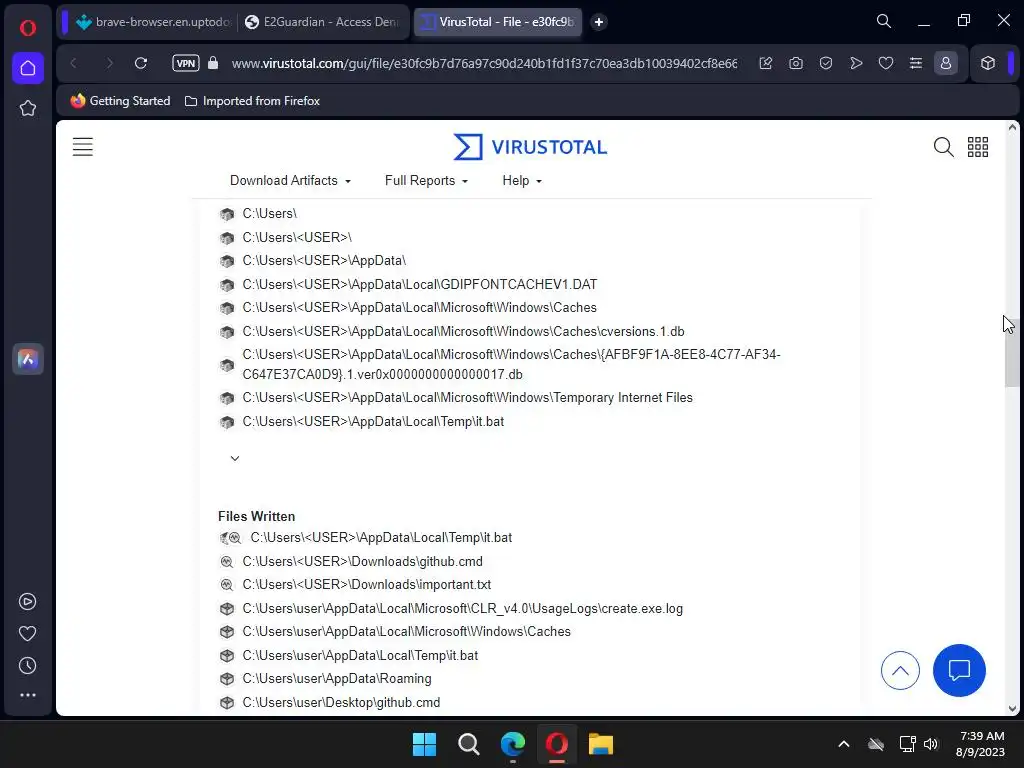Click the send flow arrow icon
Screen dimensions: 1024x768
click(x=856, y=63)
